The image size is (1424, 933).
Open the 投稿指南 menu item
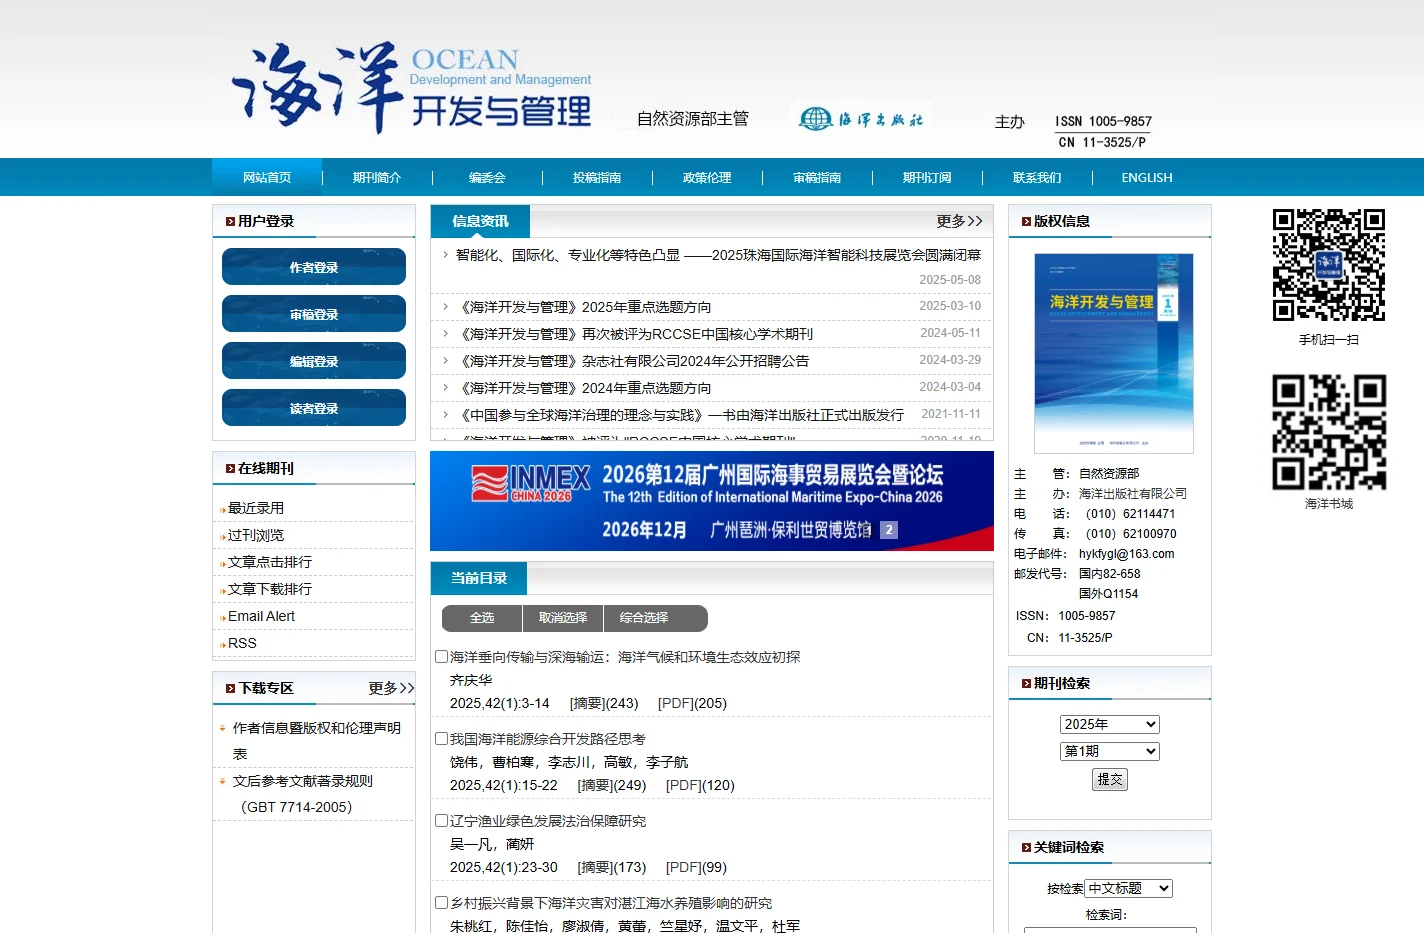[x=597, y=178]
